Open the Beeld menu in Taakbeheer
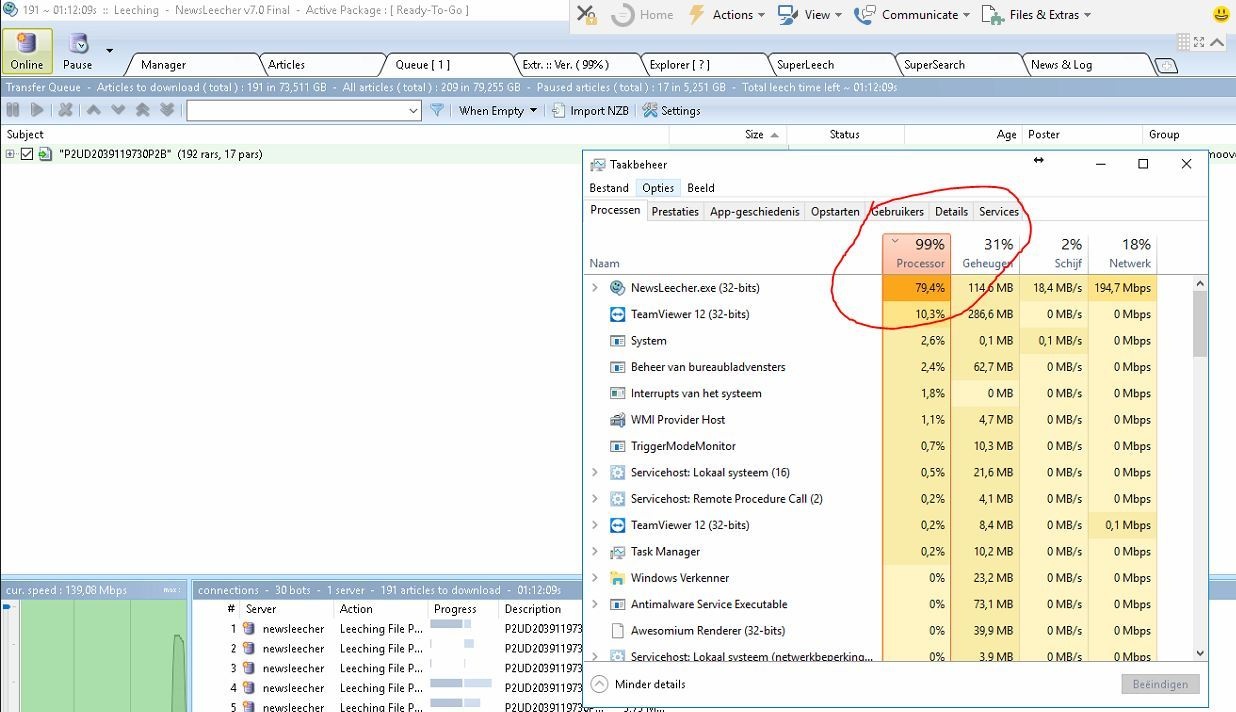 (701, 188)
